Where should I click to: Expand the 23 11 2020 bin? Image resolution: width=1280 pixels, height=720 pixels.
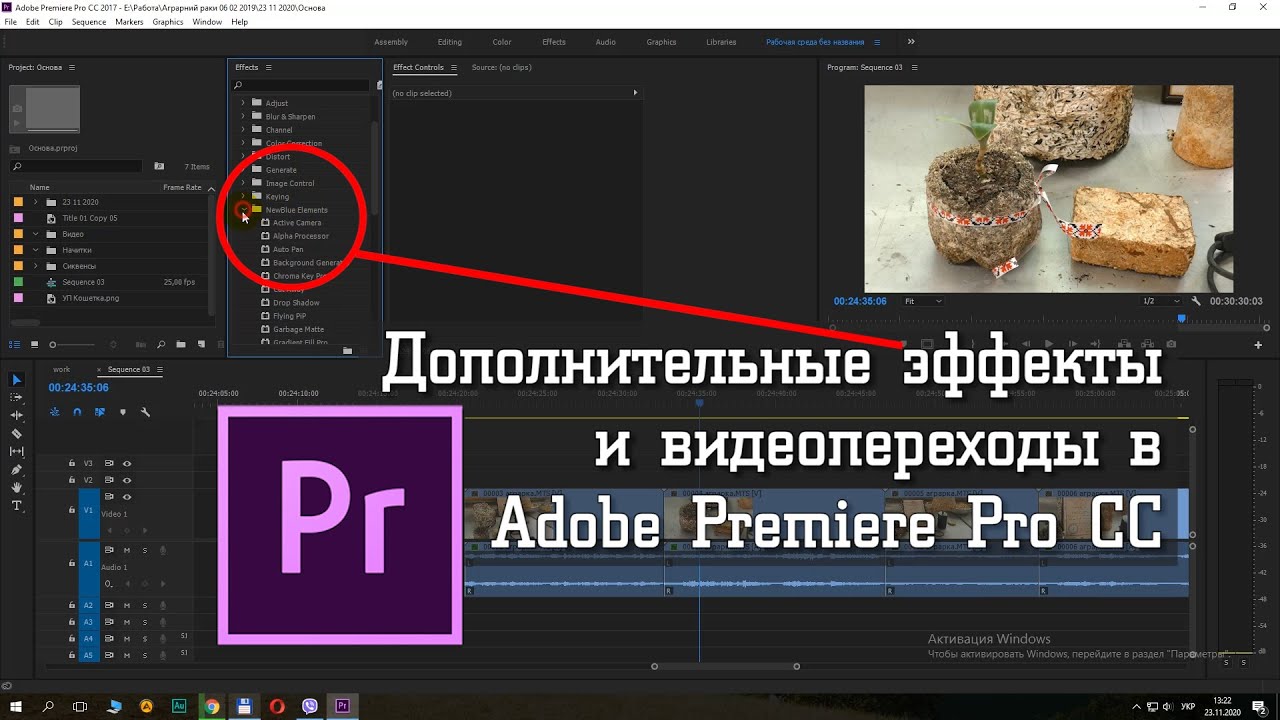(36, 202)
